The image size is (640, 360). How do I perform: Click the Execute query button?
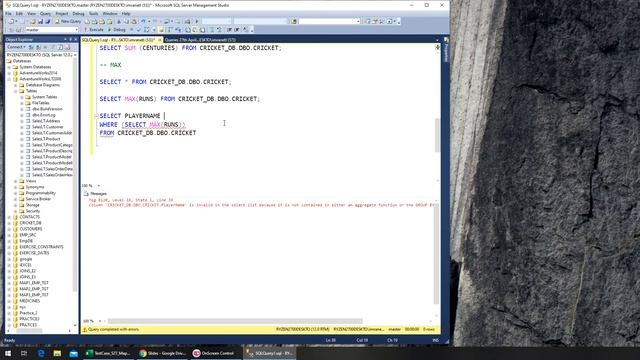[94, 30]
